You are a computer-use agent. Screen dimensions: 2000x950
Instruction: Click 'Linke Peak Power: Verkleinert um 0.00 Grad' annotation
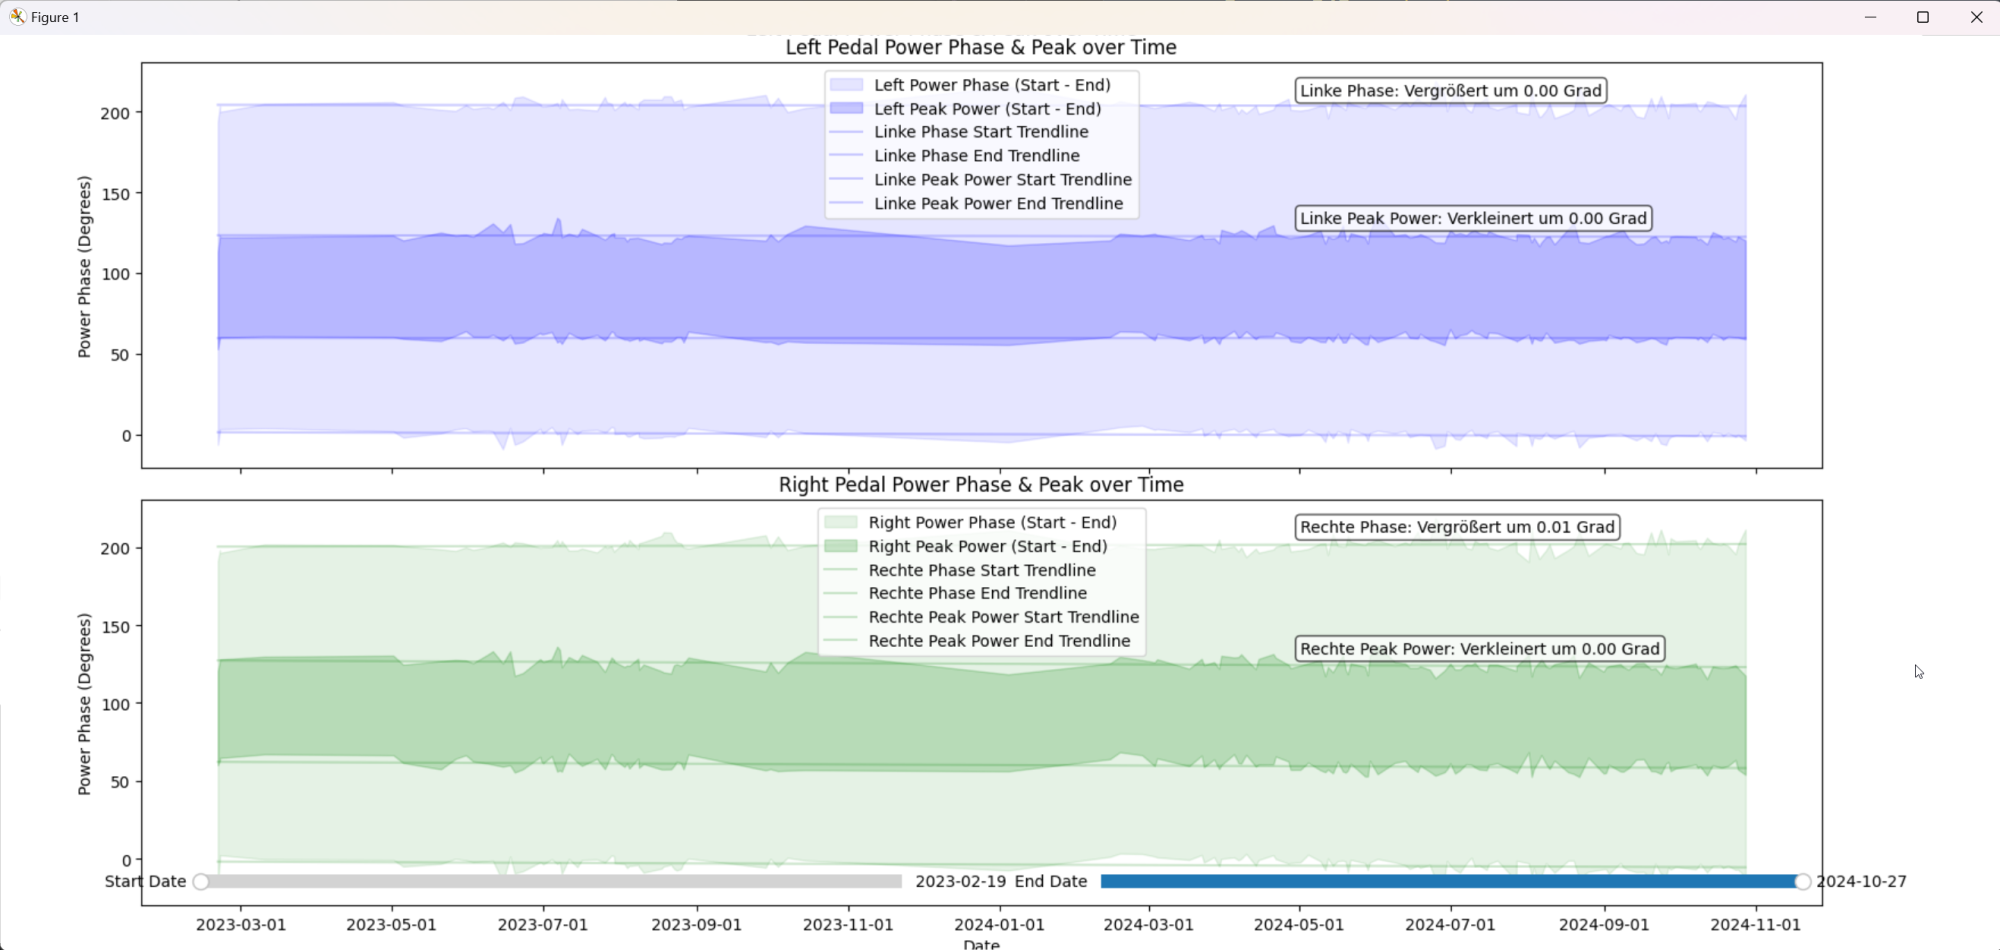1473,218
